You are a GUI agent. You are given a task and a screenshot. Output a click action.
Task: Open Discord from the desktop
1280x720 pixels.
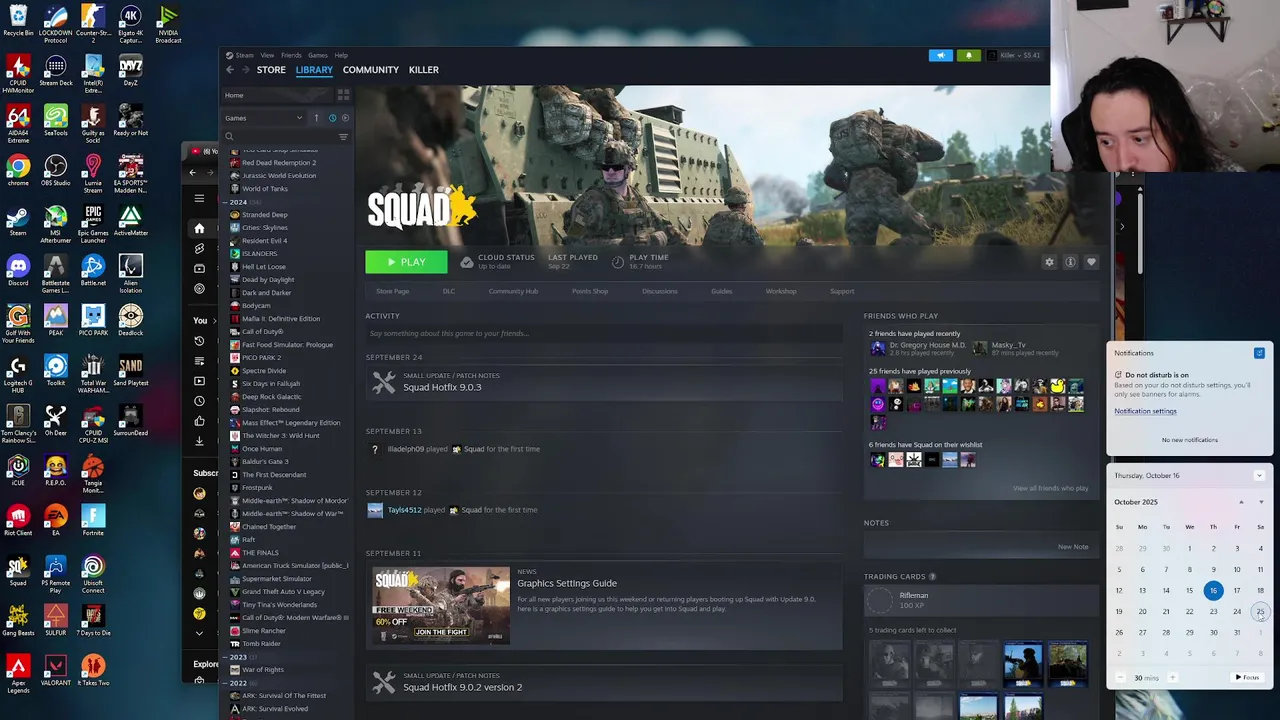(18, 270)
